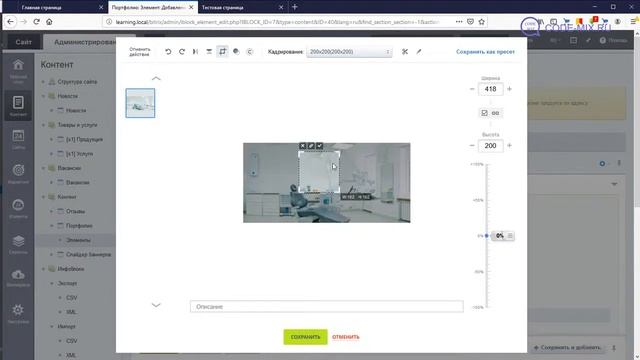This screenshot has width=640, height=360.
Task: Bookmark the page with the star icon
Action: click(482, 22)
